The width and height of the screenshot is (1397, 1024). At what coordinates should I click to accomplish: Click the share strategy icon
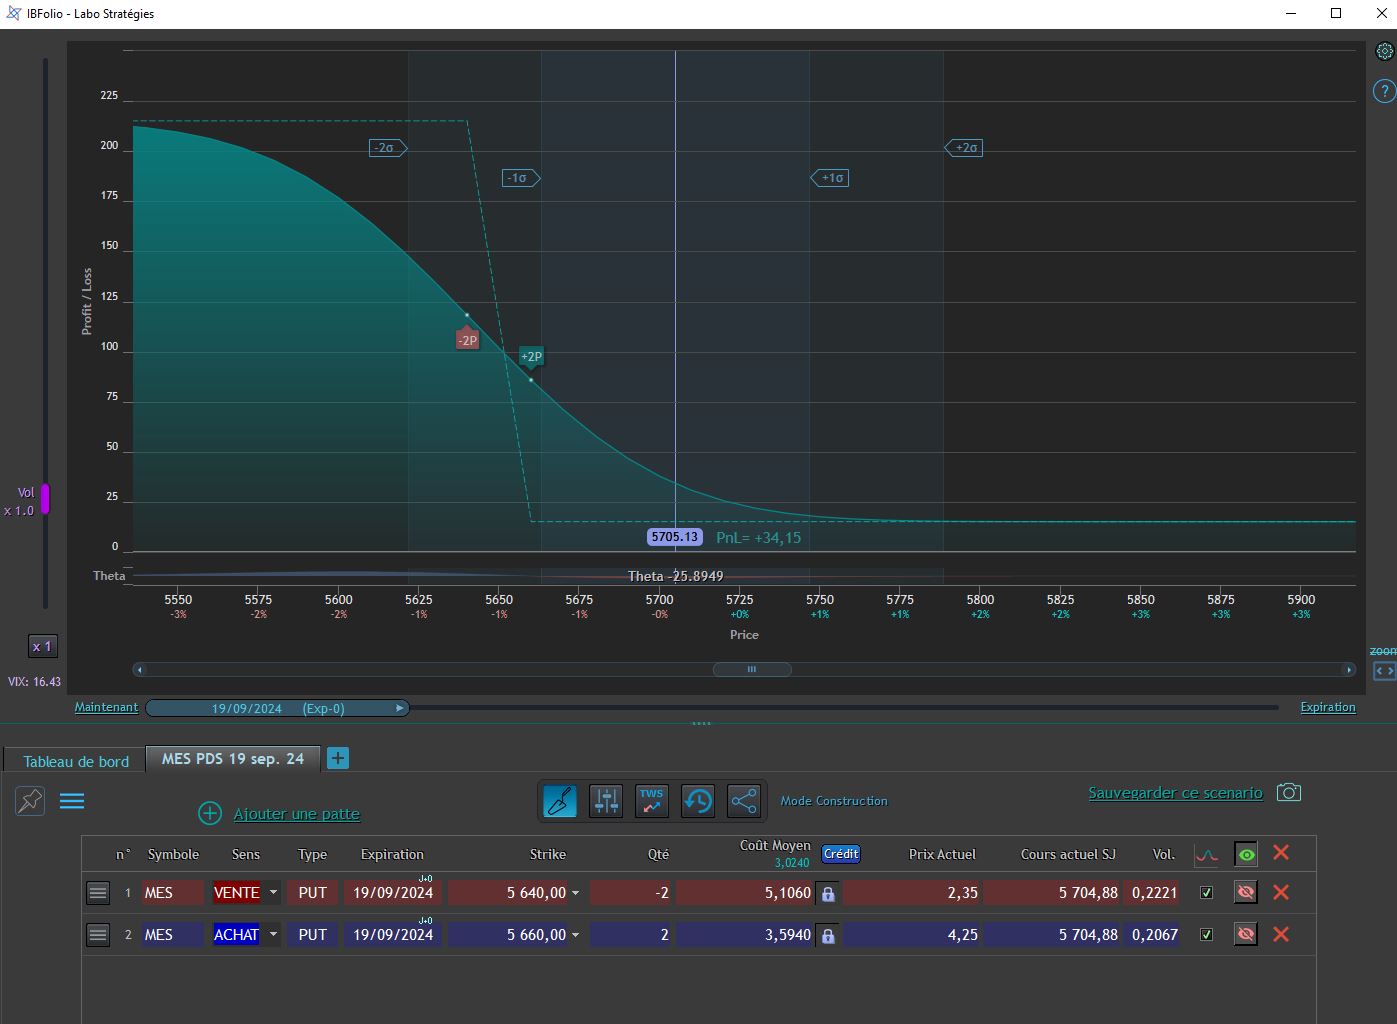744,801
